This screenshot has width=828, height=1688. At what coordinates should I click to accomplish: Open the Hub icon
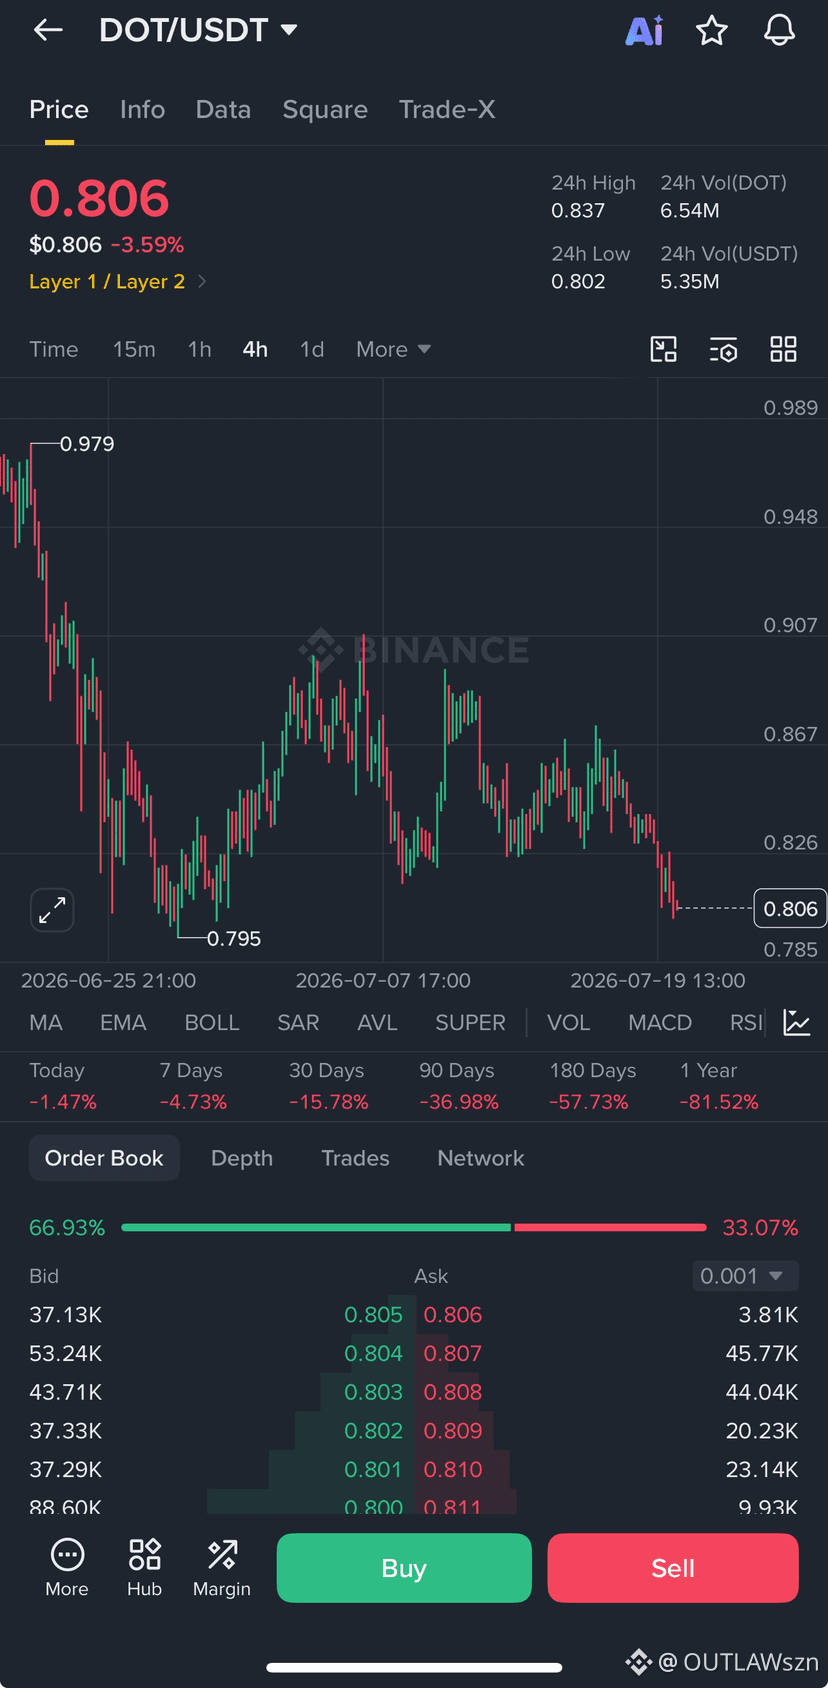[144, 1568]
